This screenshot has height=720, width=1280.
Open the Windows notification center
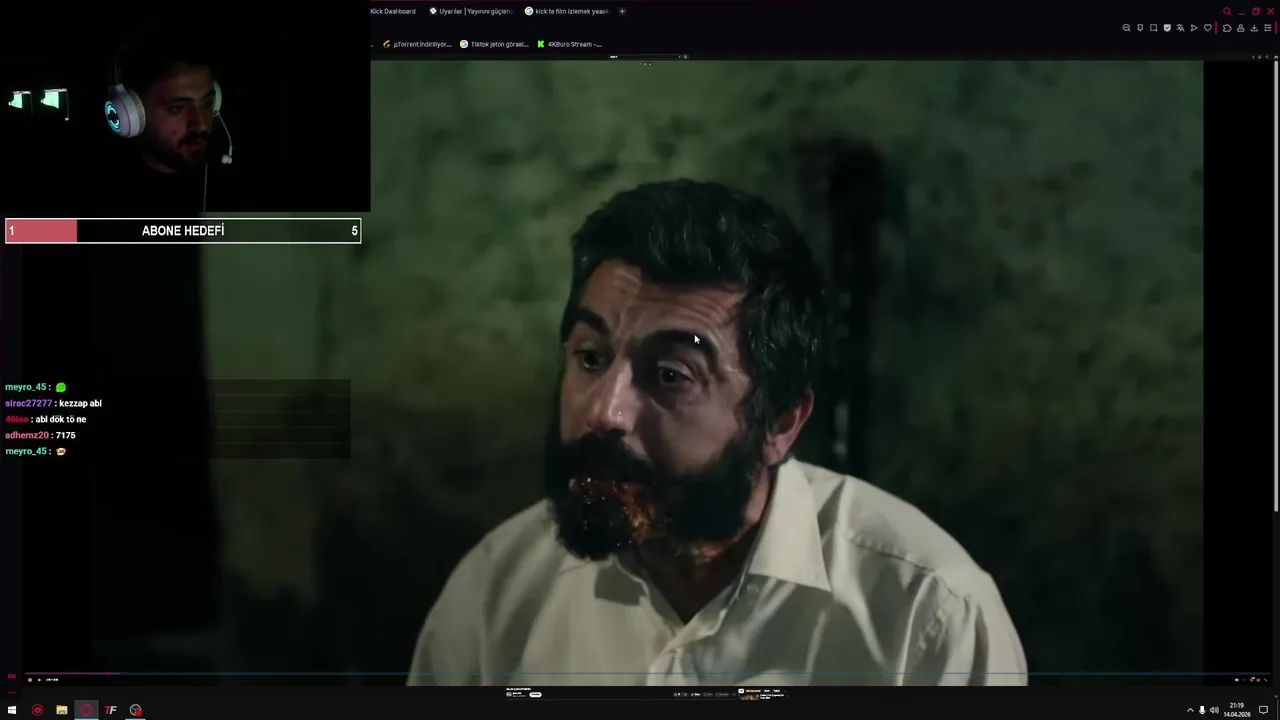tap(1264, 710)
